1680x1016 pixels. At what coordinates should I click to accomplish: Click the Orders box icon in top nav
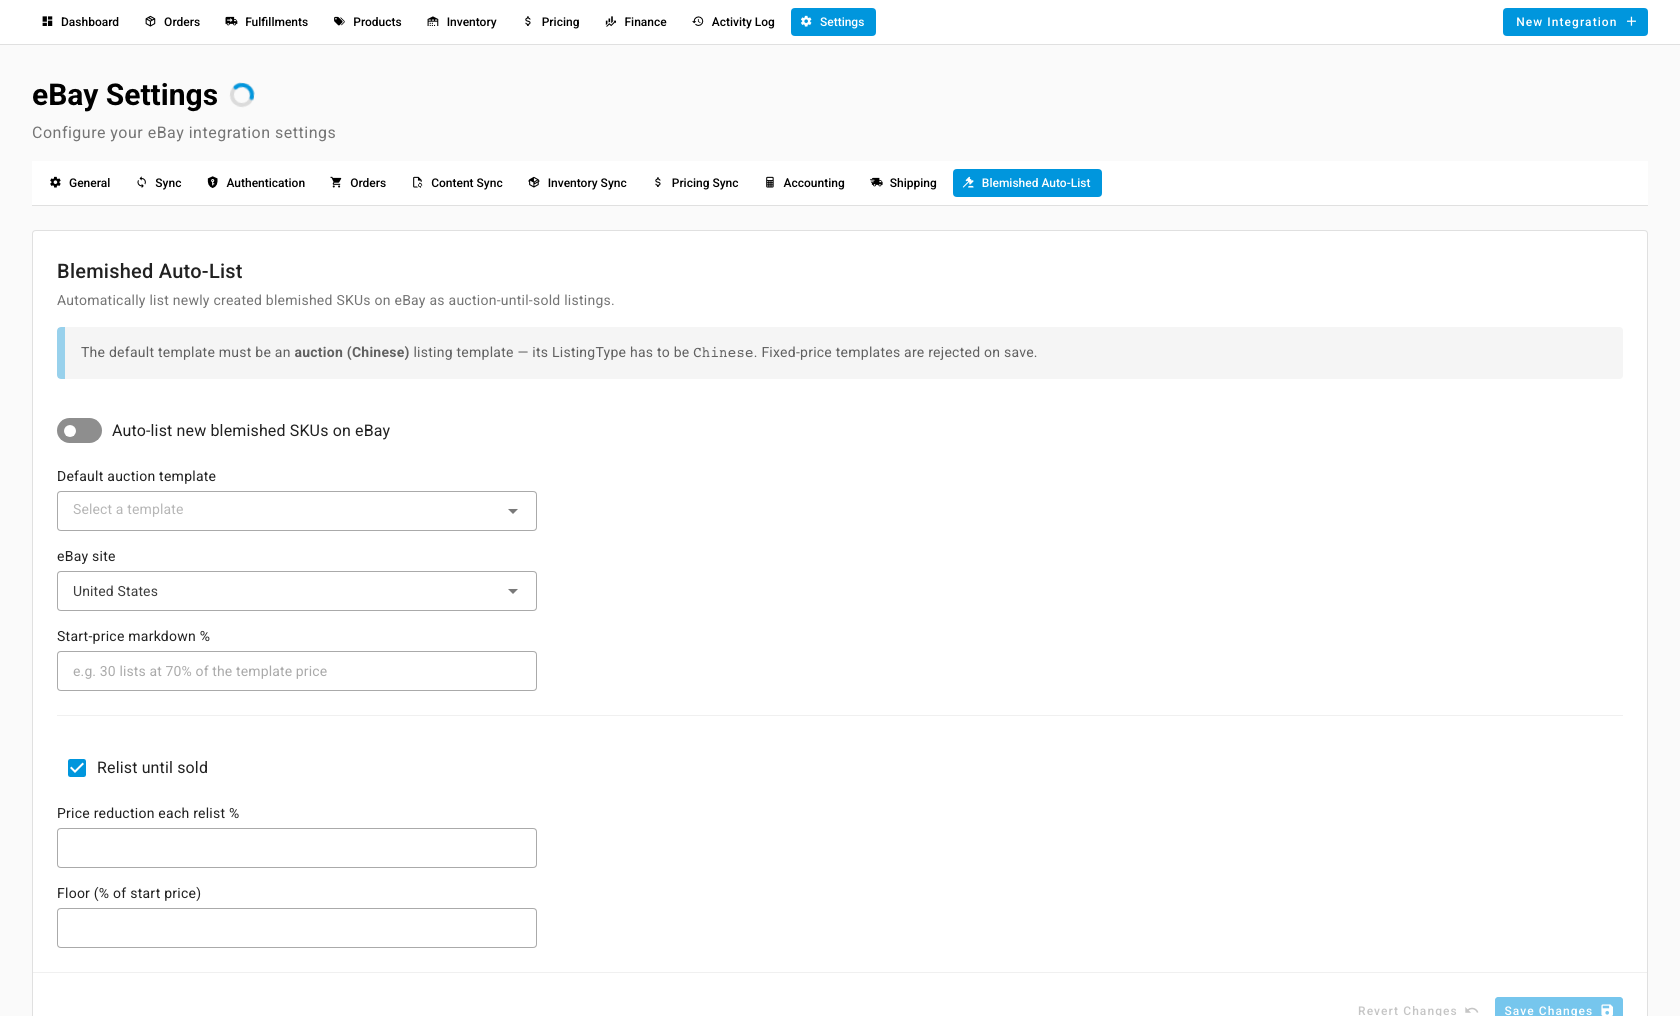(150, 22)
